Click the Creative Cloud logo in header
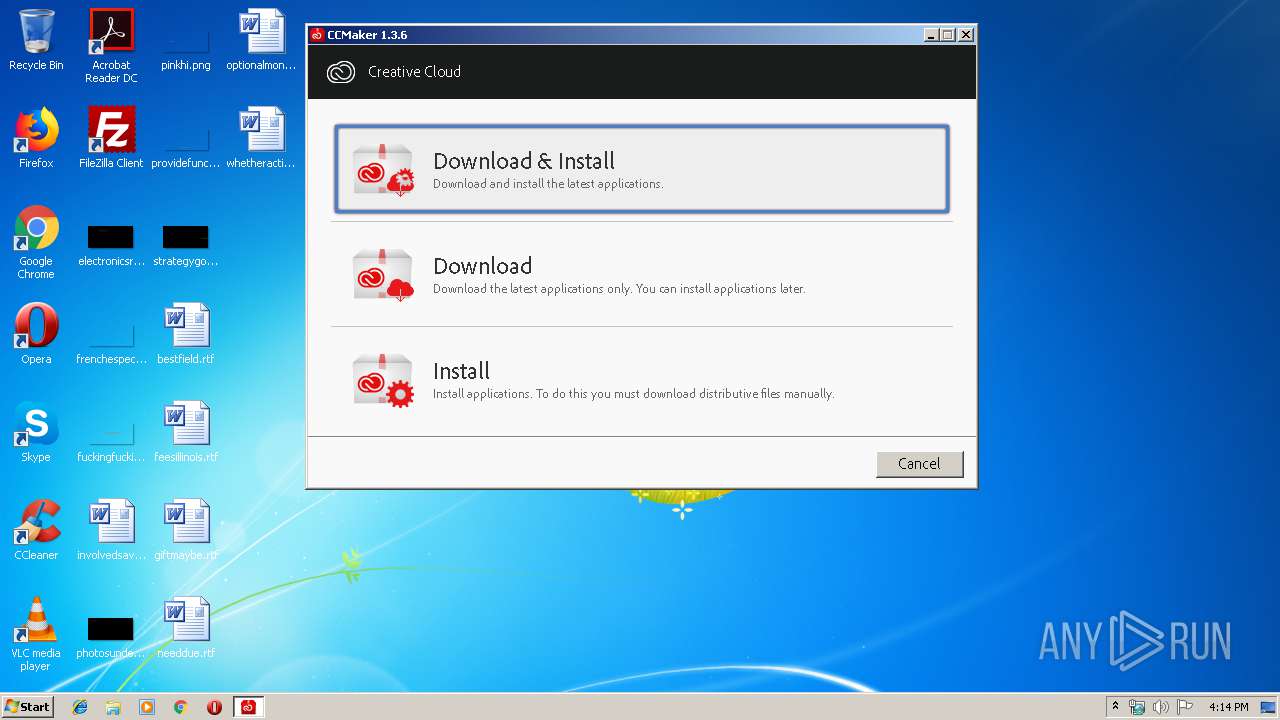The width and height of the screenshot is (1280, 720). 341,72
